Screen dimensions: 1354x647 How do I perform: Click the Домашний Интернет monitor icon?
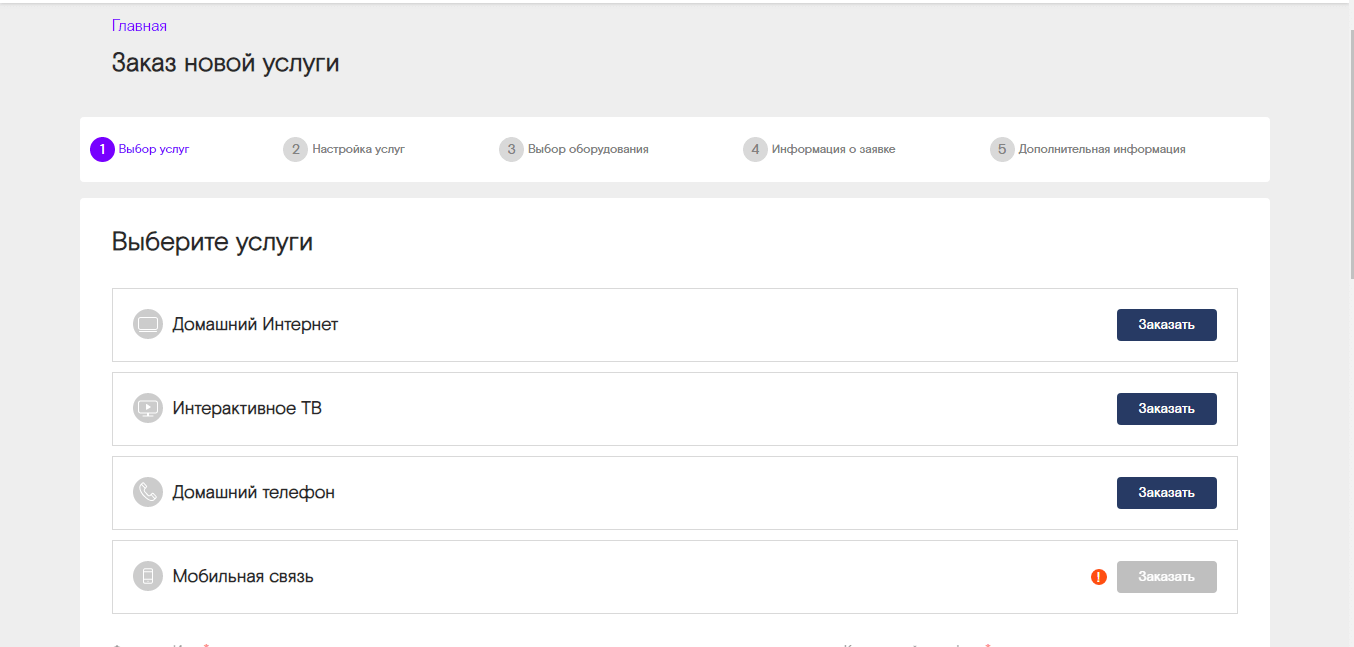(x=148, y=325)
